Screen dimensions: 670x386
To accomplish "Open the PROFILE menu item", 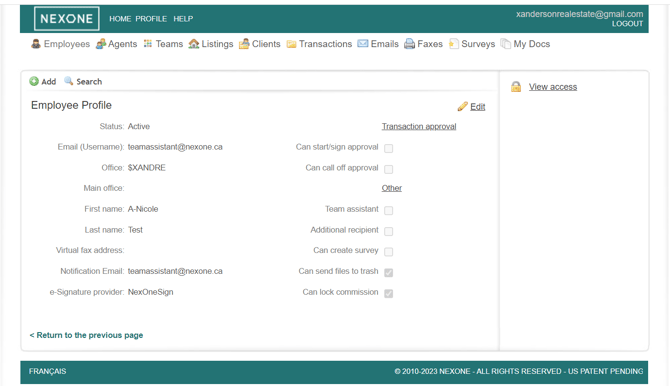I will tap(151, 19).
